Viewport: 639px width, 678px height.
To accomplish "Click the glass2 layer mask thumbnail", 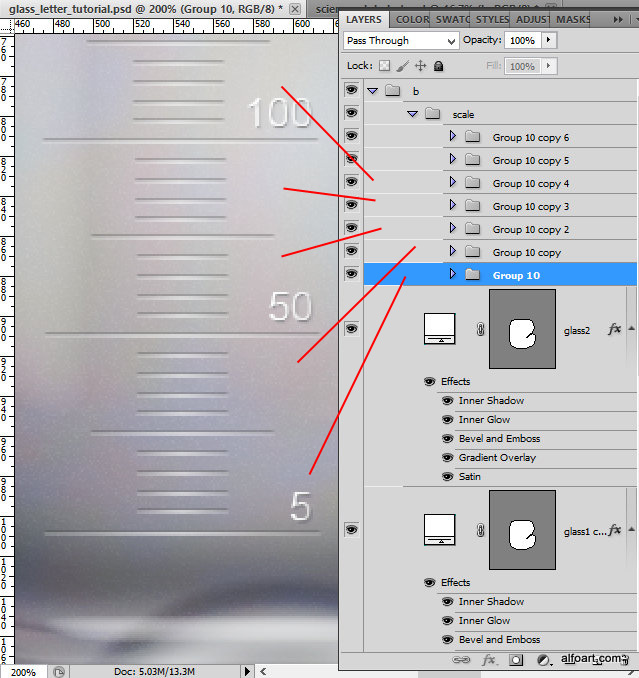I will pyautogui.click(x=521, y=329).
